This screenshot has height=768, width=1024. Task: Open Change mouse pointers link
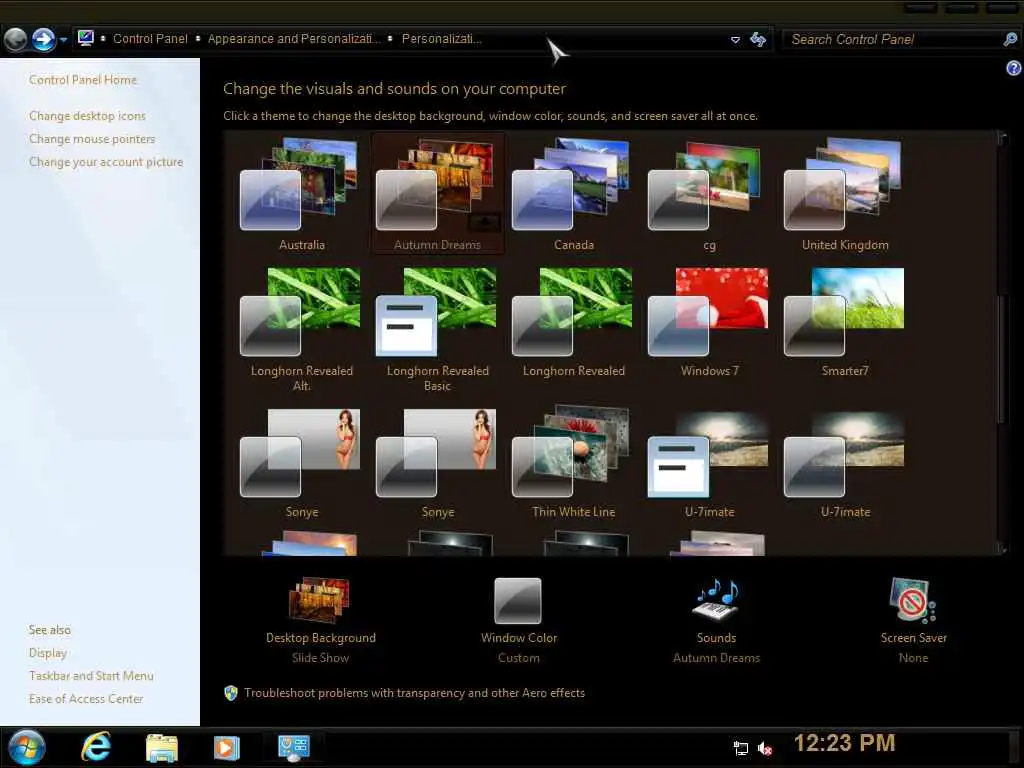click(x=92, y=138)
